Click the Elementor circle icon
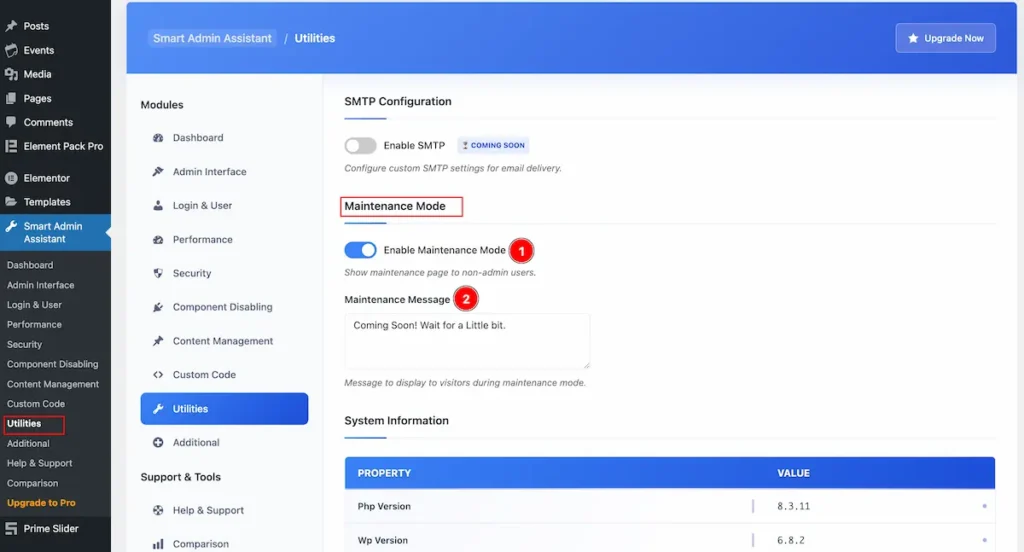 (11, 178)
